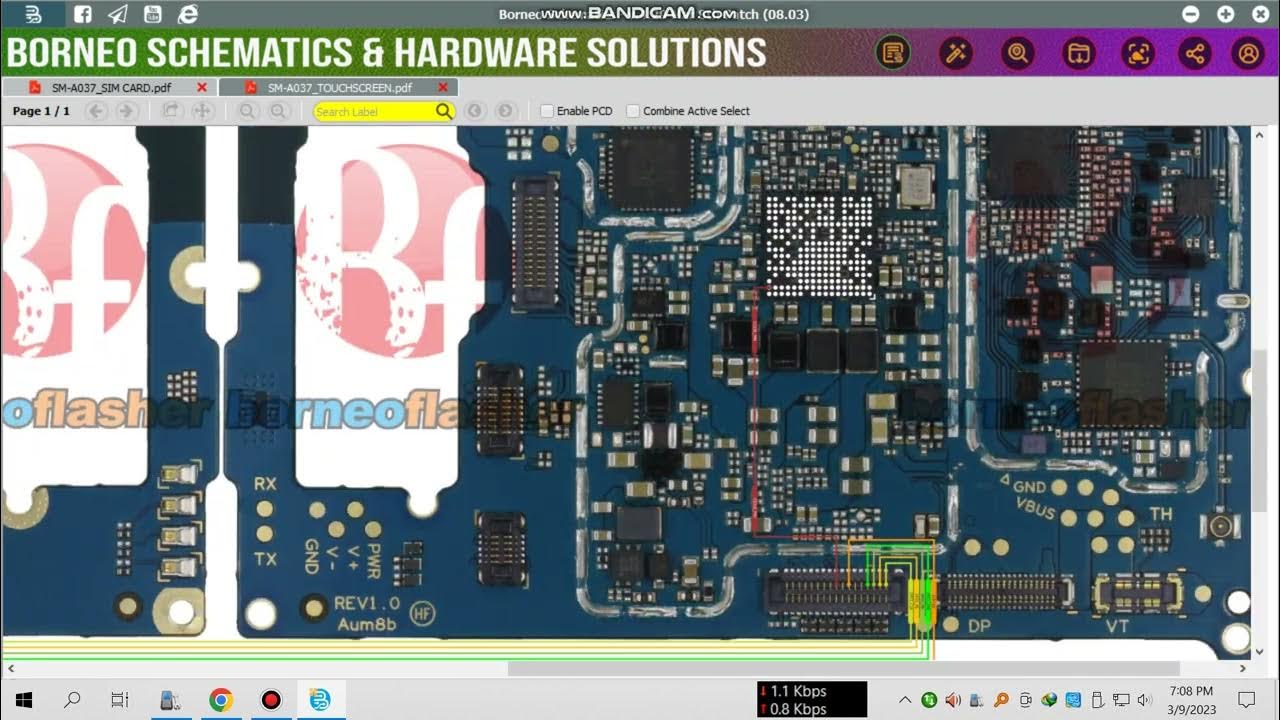1280x720 pixels.
Task: Click the Page 1 / 1 indicator
Action: pos(41,111)
